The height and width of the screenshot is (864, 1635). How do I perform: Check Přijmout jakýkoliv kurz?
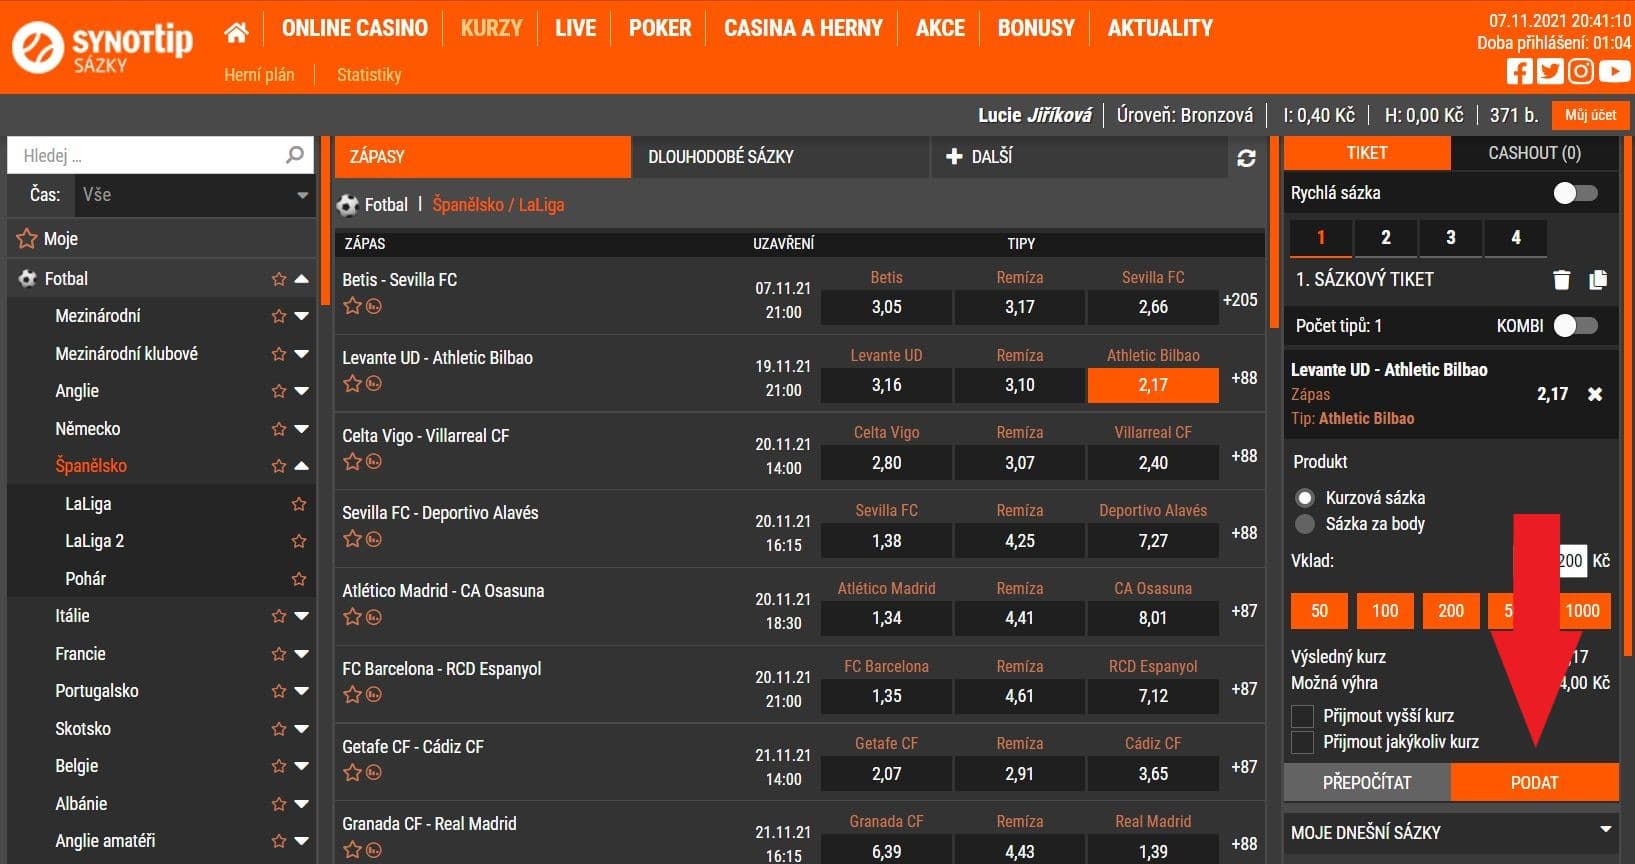point(1302,742)
